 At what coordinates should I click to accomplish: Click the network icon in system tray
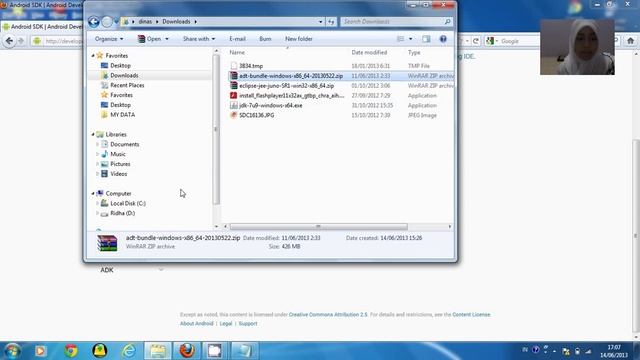tap(588, 351)
